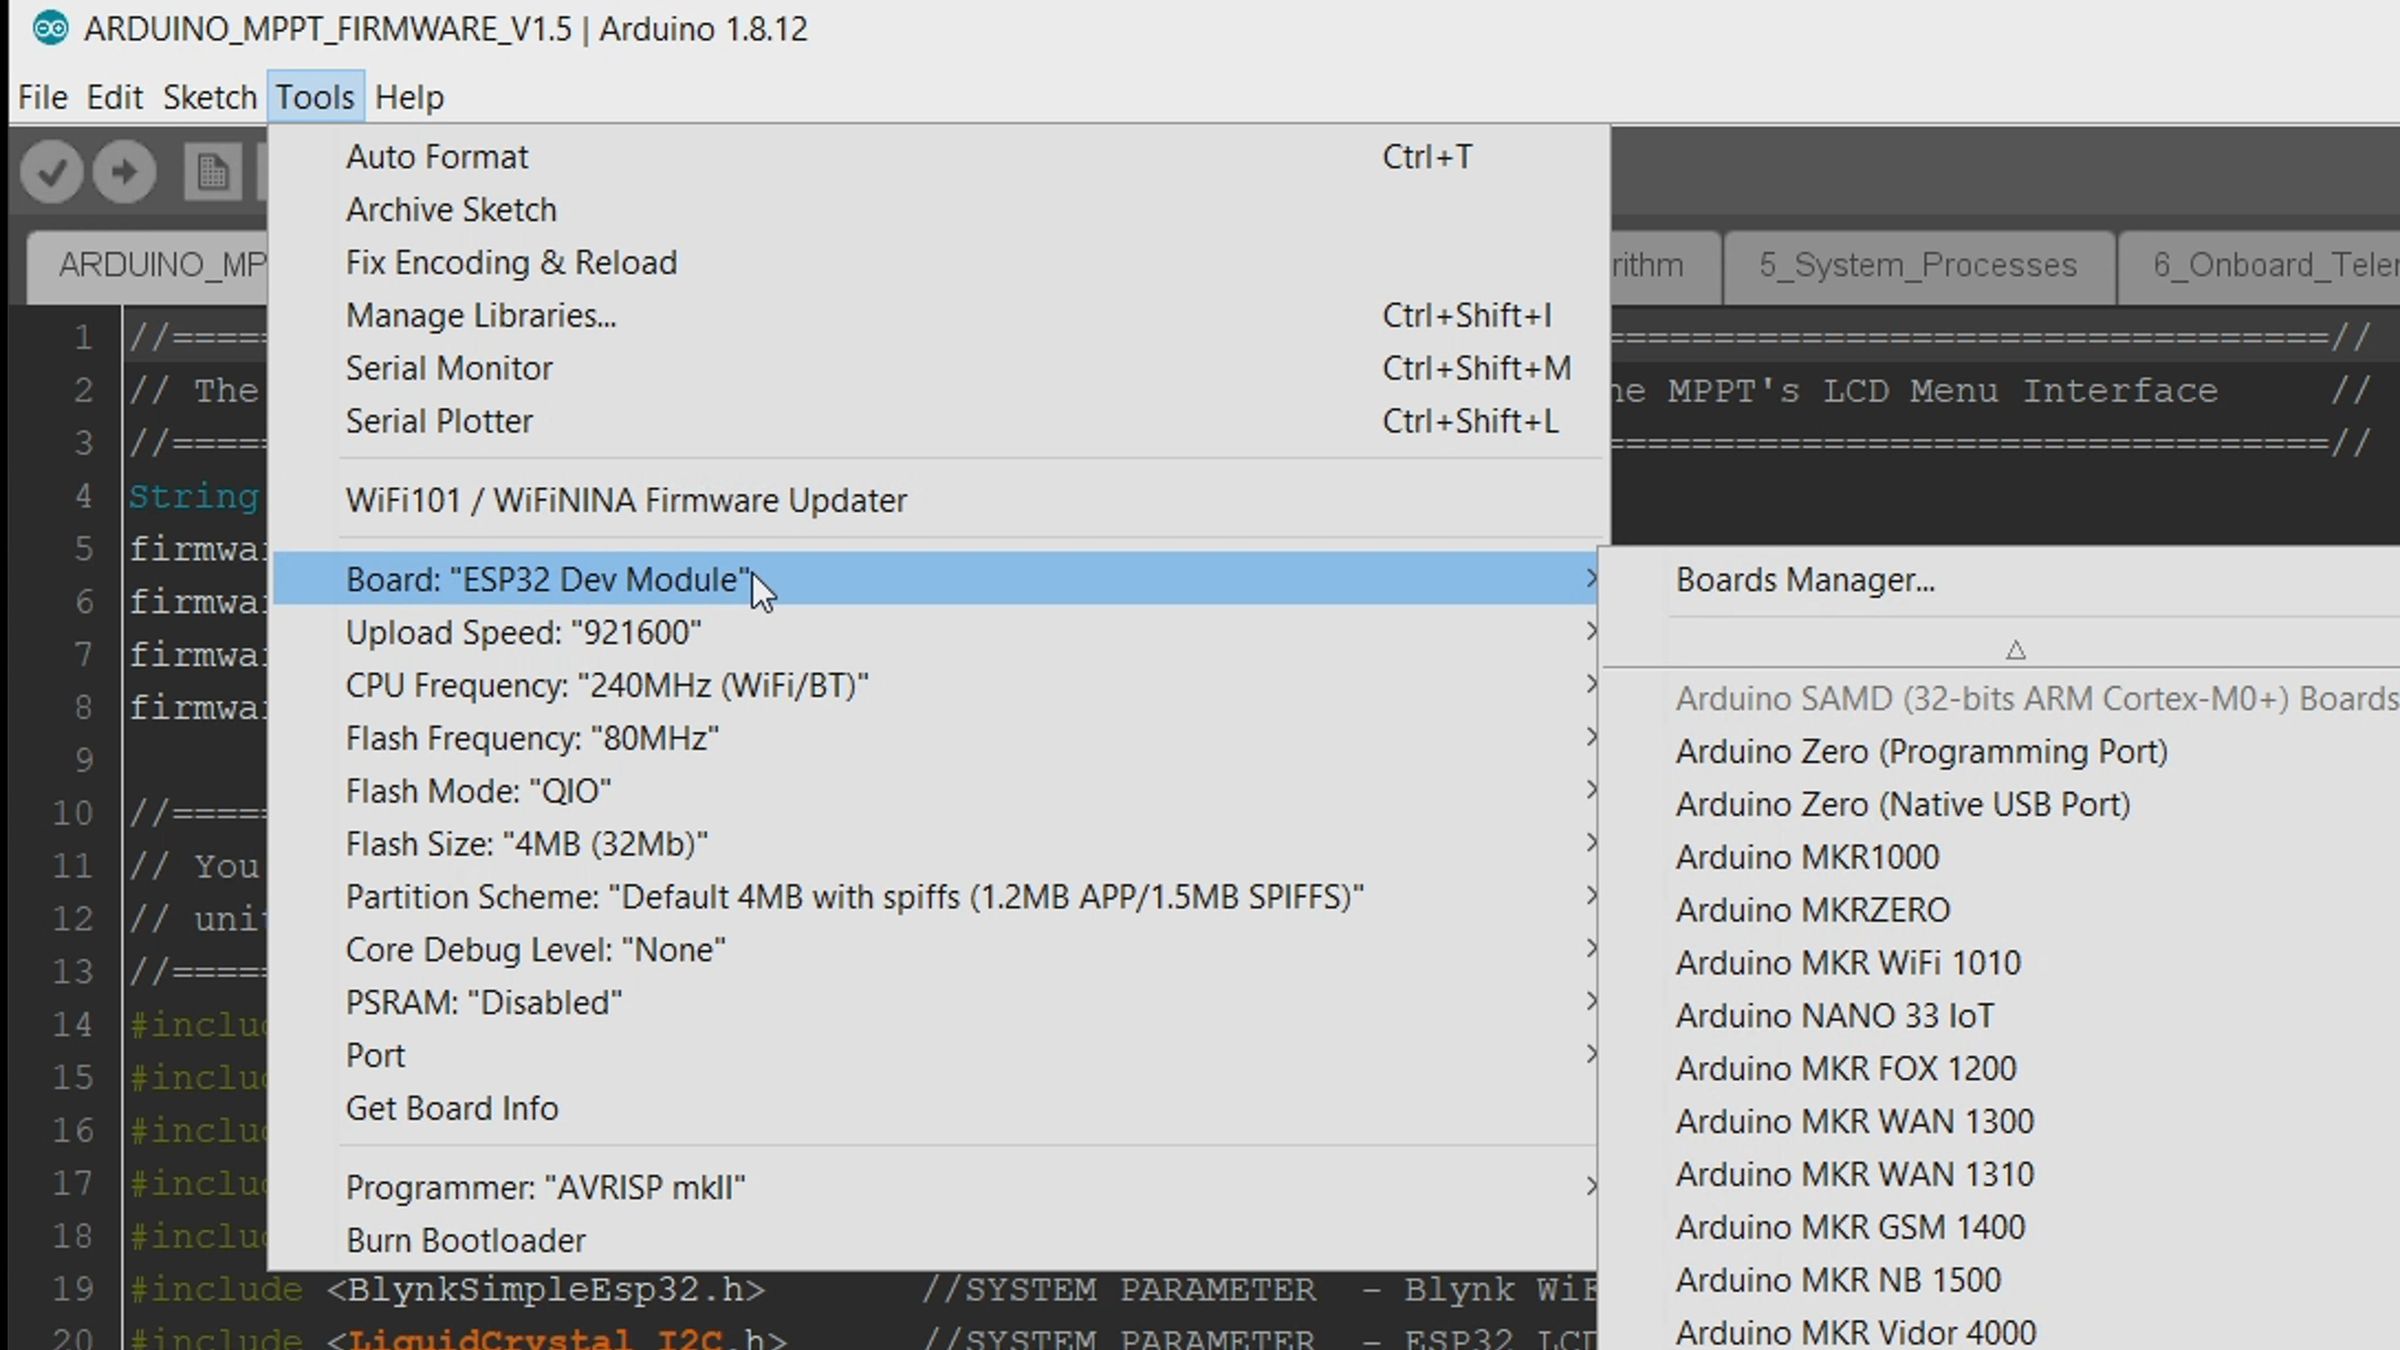Screen dimensions: 2400x1350
Task: Click the BlynkSimpleEsp32.h include line
Action: [447, 1290]
